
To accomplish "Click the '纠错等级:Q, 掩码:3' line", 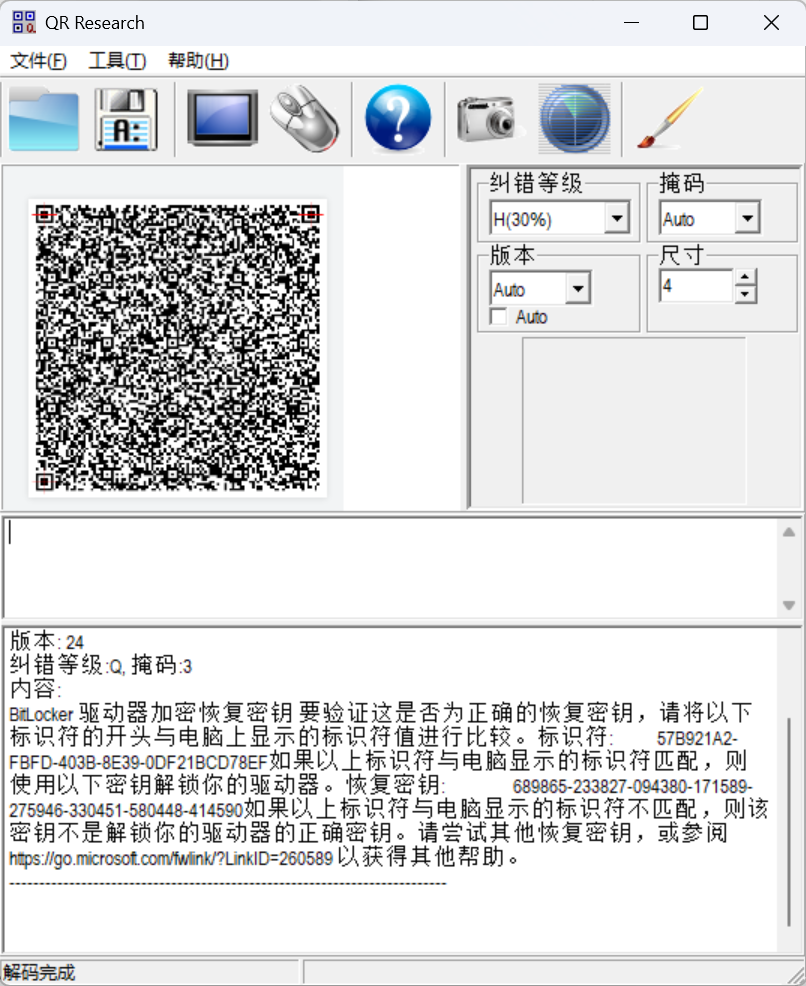I will click(101, 665).
